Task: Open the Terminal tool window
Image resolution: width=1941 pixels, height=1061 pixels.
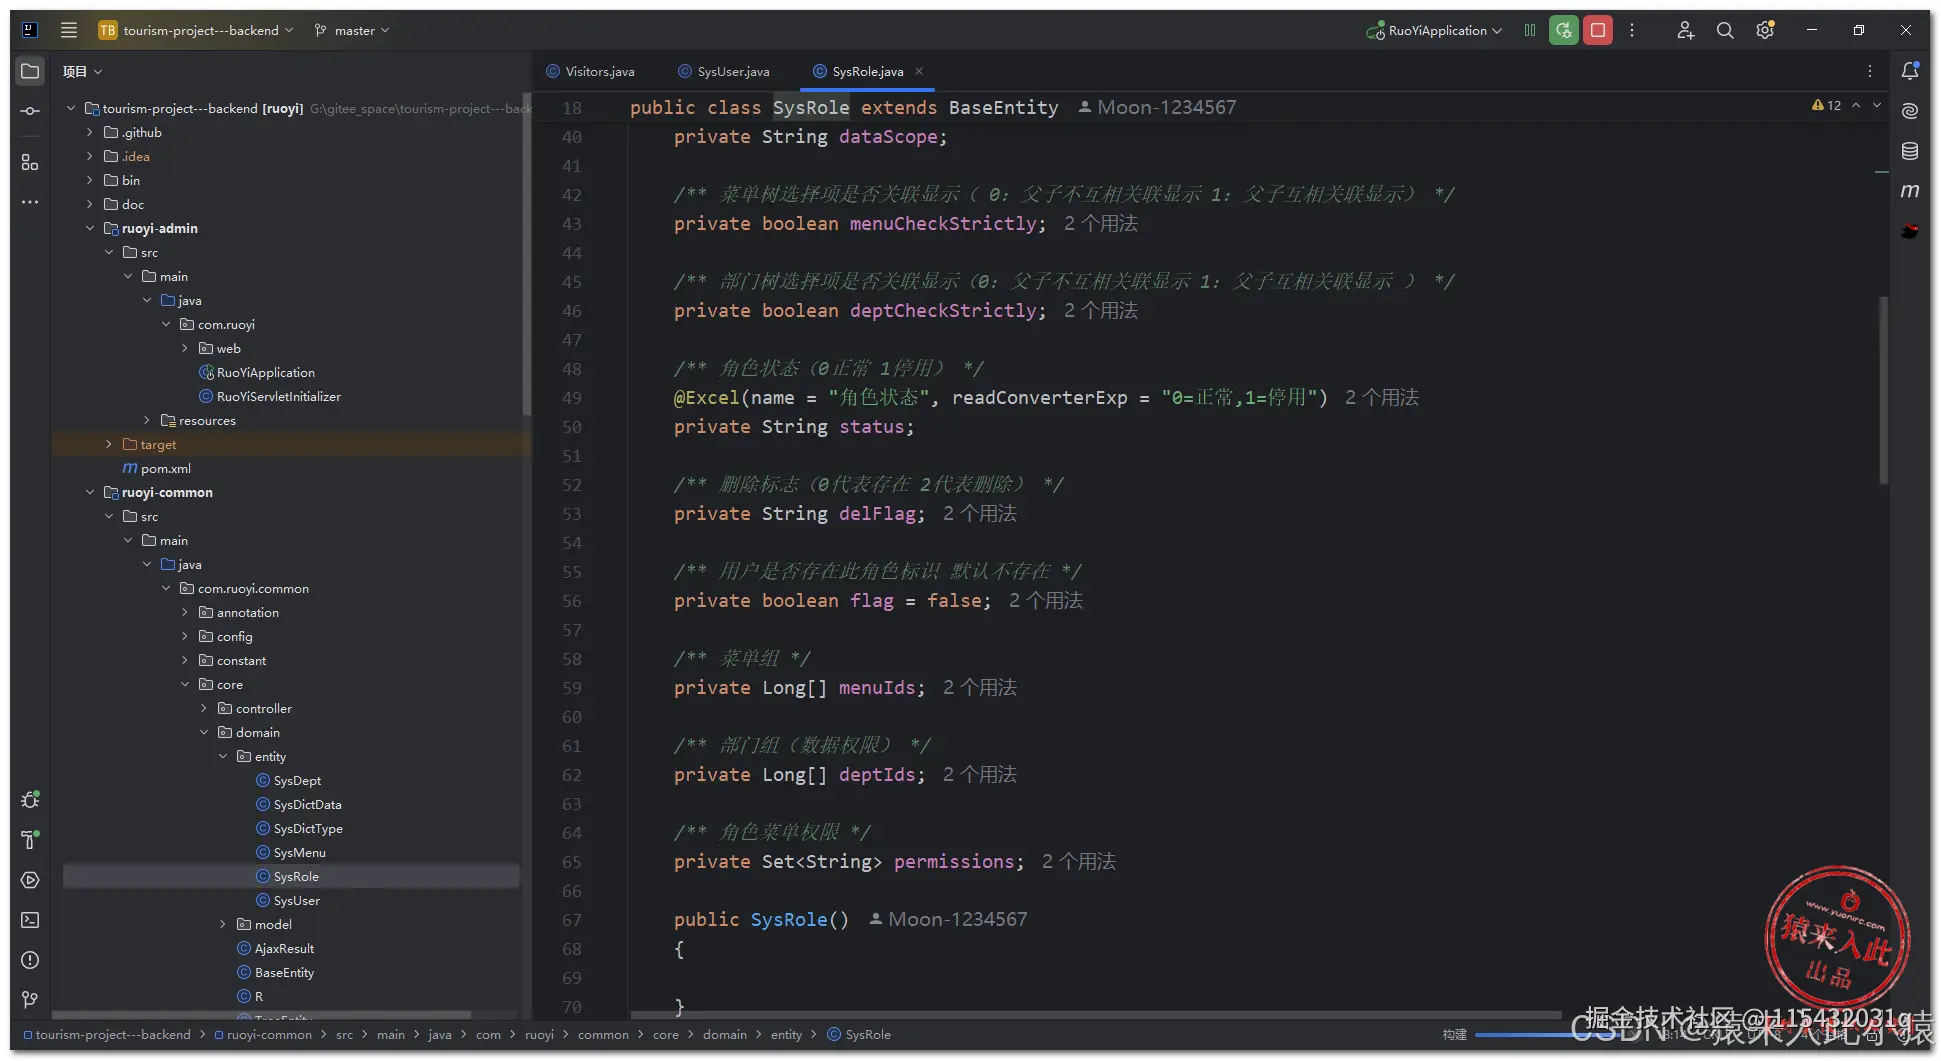Action: pyautogui.click(x=30, y=920)
